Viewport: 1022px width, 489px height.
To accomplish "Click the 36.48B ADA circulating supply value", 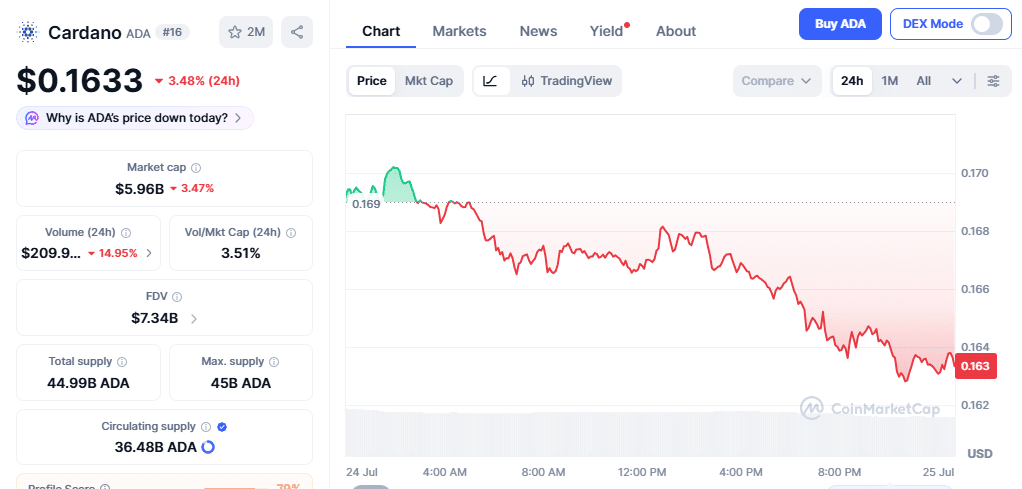I will (154, 447).
